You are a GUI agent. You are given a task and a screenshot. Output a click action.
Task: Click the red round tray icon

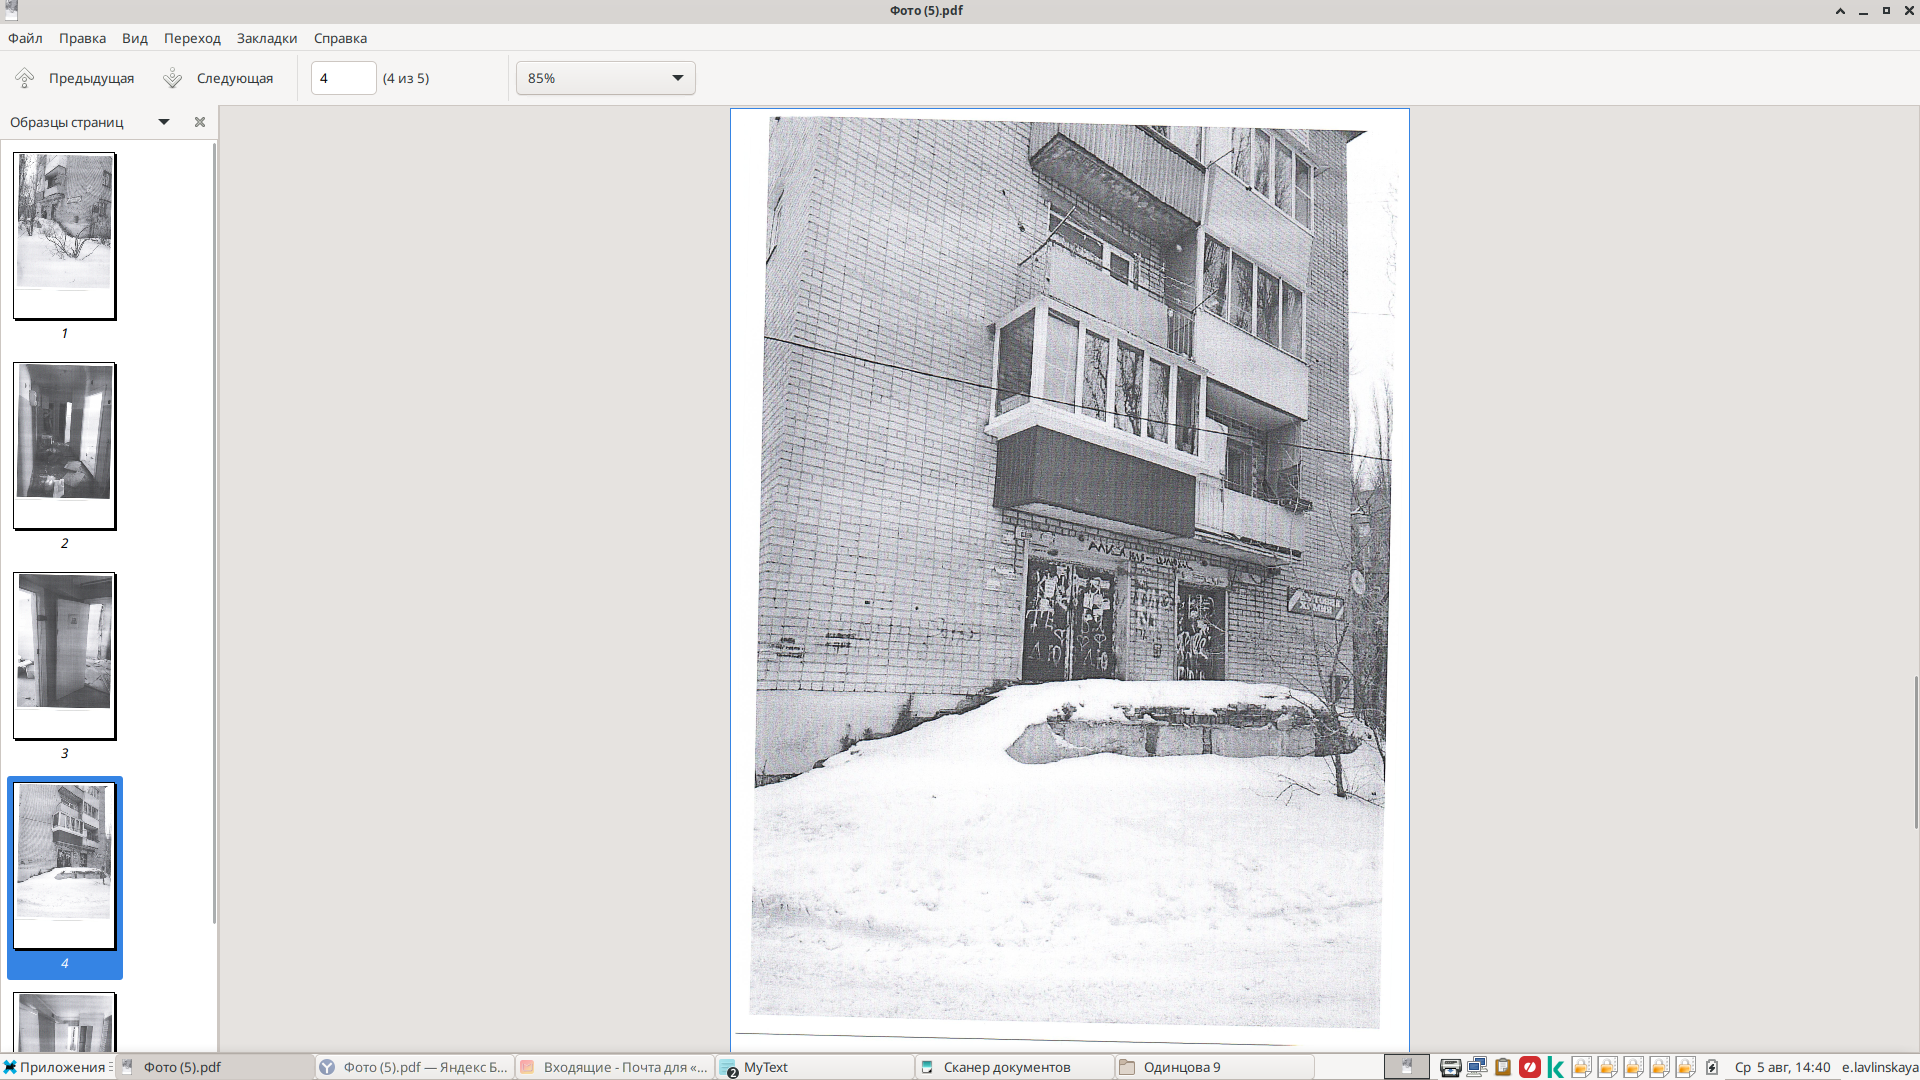[x=1530, y=1067]
